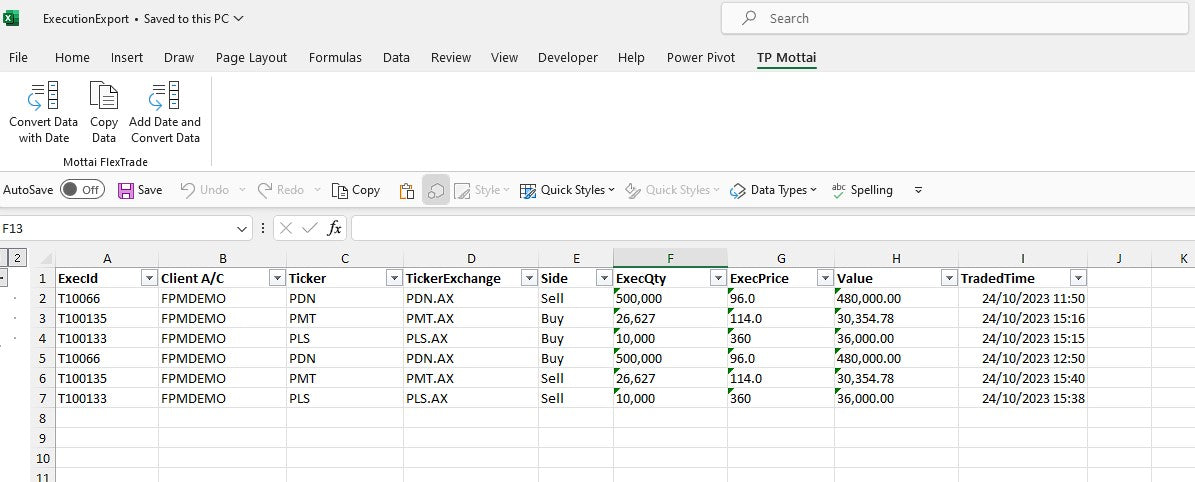Switch to the Draw tab
This screenshot has height=482, width=1195.
(179, 57)
